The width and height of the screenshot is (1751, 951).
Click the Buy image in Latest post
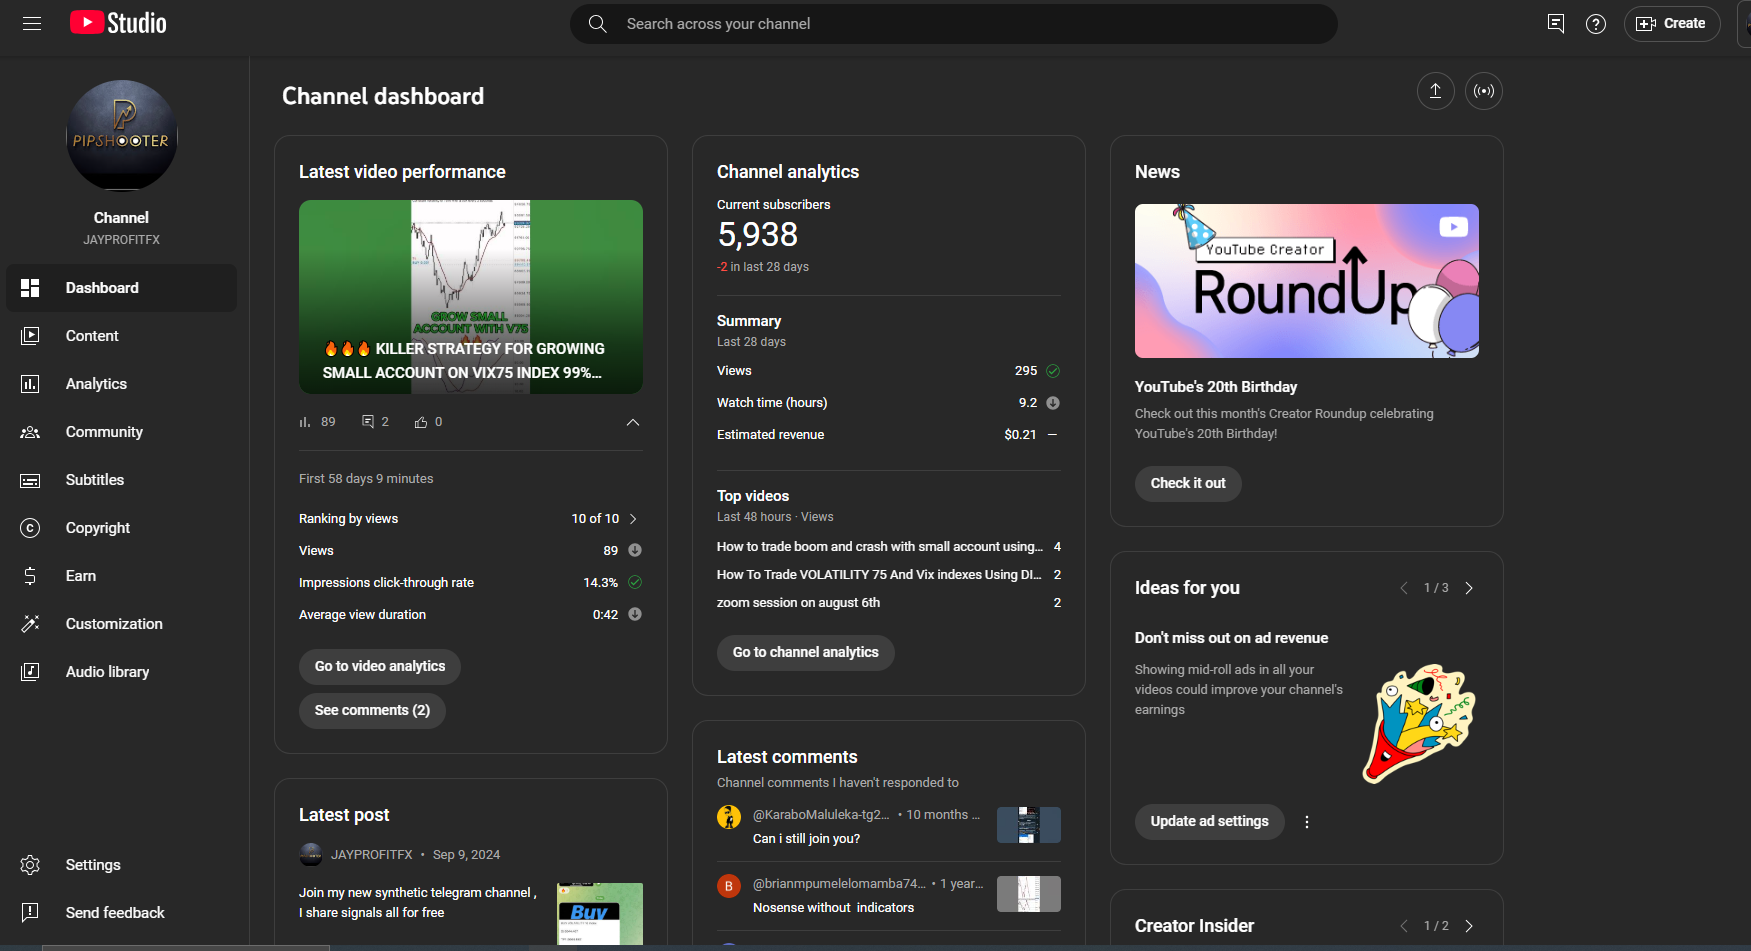[x=600, y=913]
